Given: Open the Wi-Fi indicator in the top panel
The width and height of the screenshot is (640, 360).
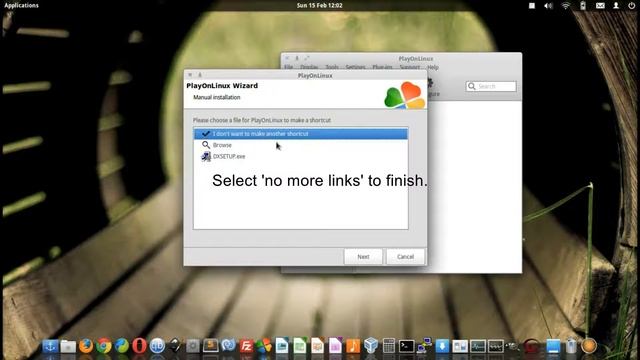Looking at the screenshot, I should pyautogui.click(x=565, y=5).
